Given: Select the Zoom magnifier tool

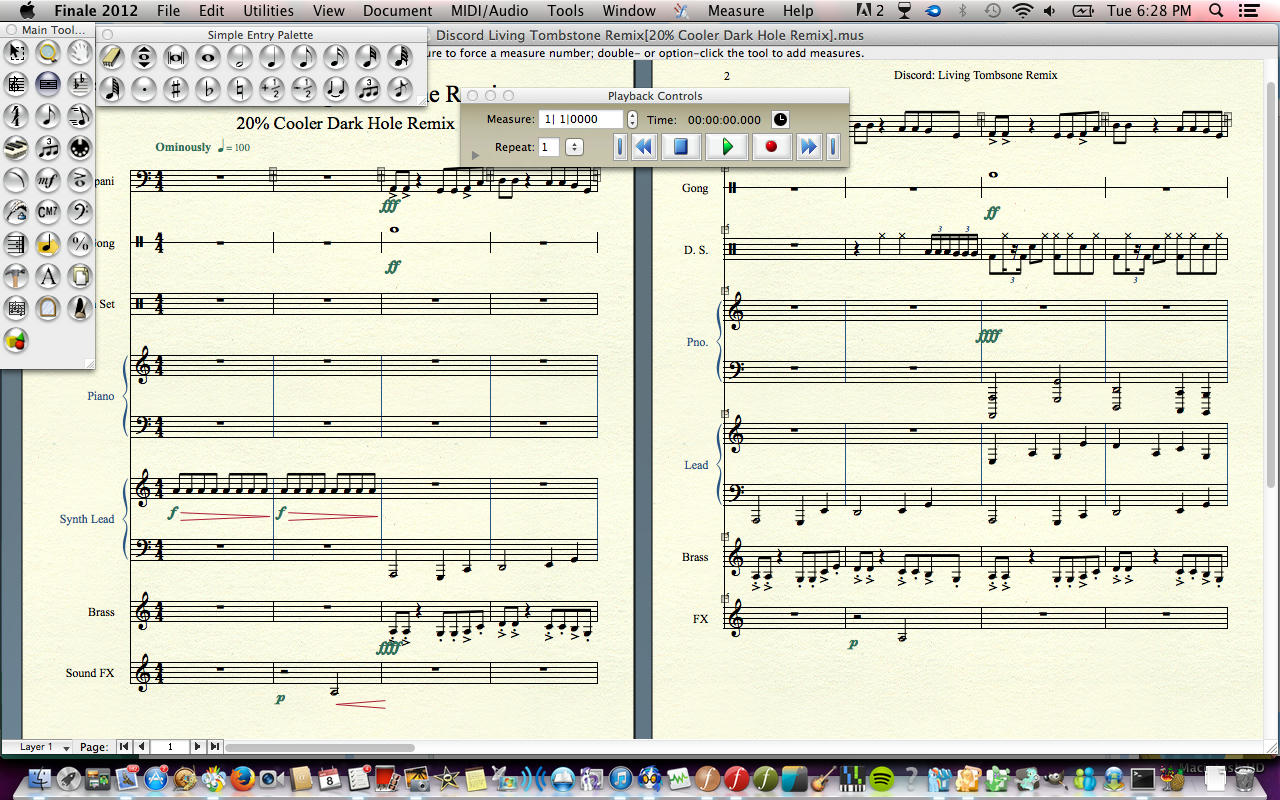Looking at the screenshot, I should 47,53.
